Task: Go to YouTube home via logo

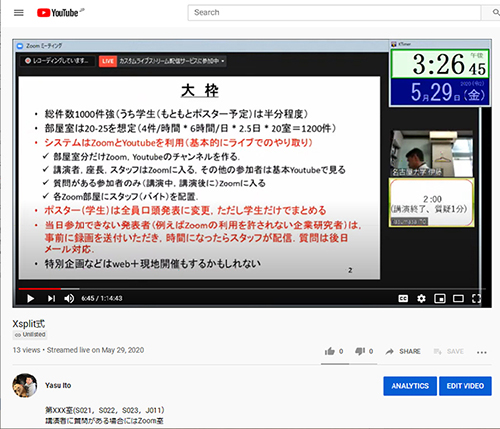Action: point(58,13)
